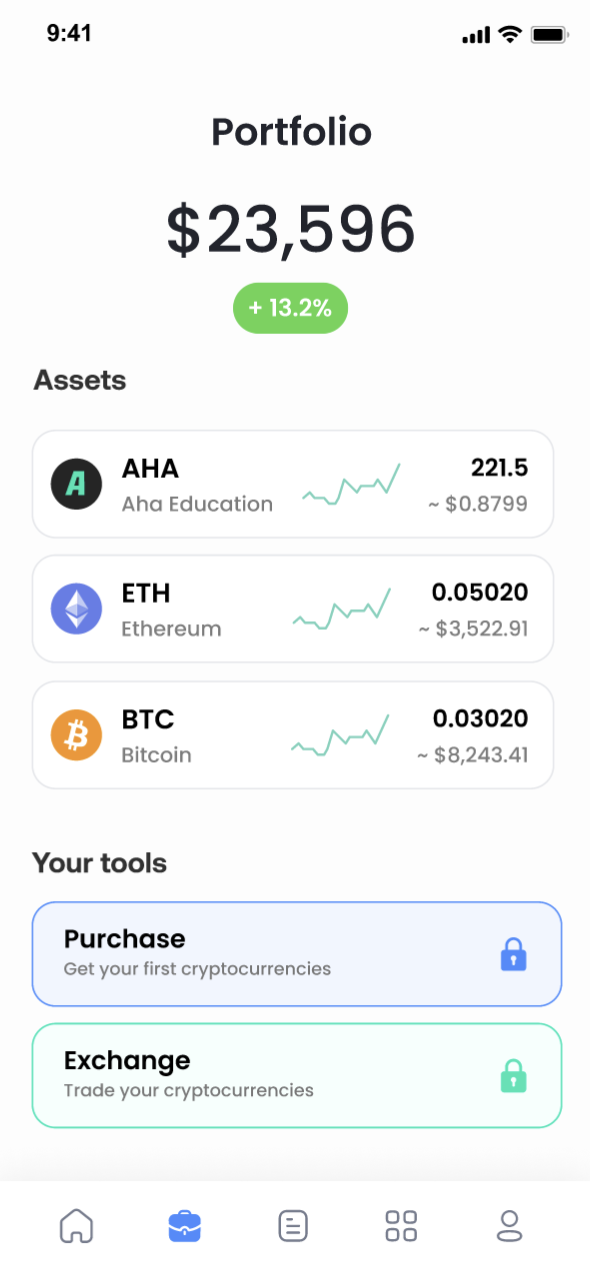Open the transactions list icon in bottom bar
Image resolution: width=590 pixels, height=1288 pixels.
click(292, 1225)
